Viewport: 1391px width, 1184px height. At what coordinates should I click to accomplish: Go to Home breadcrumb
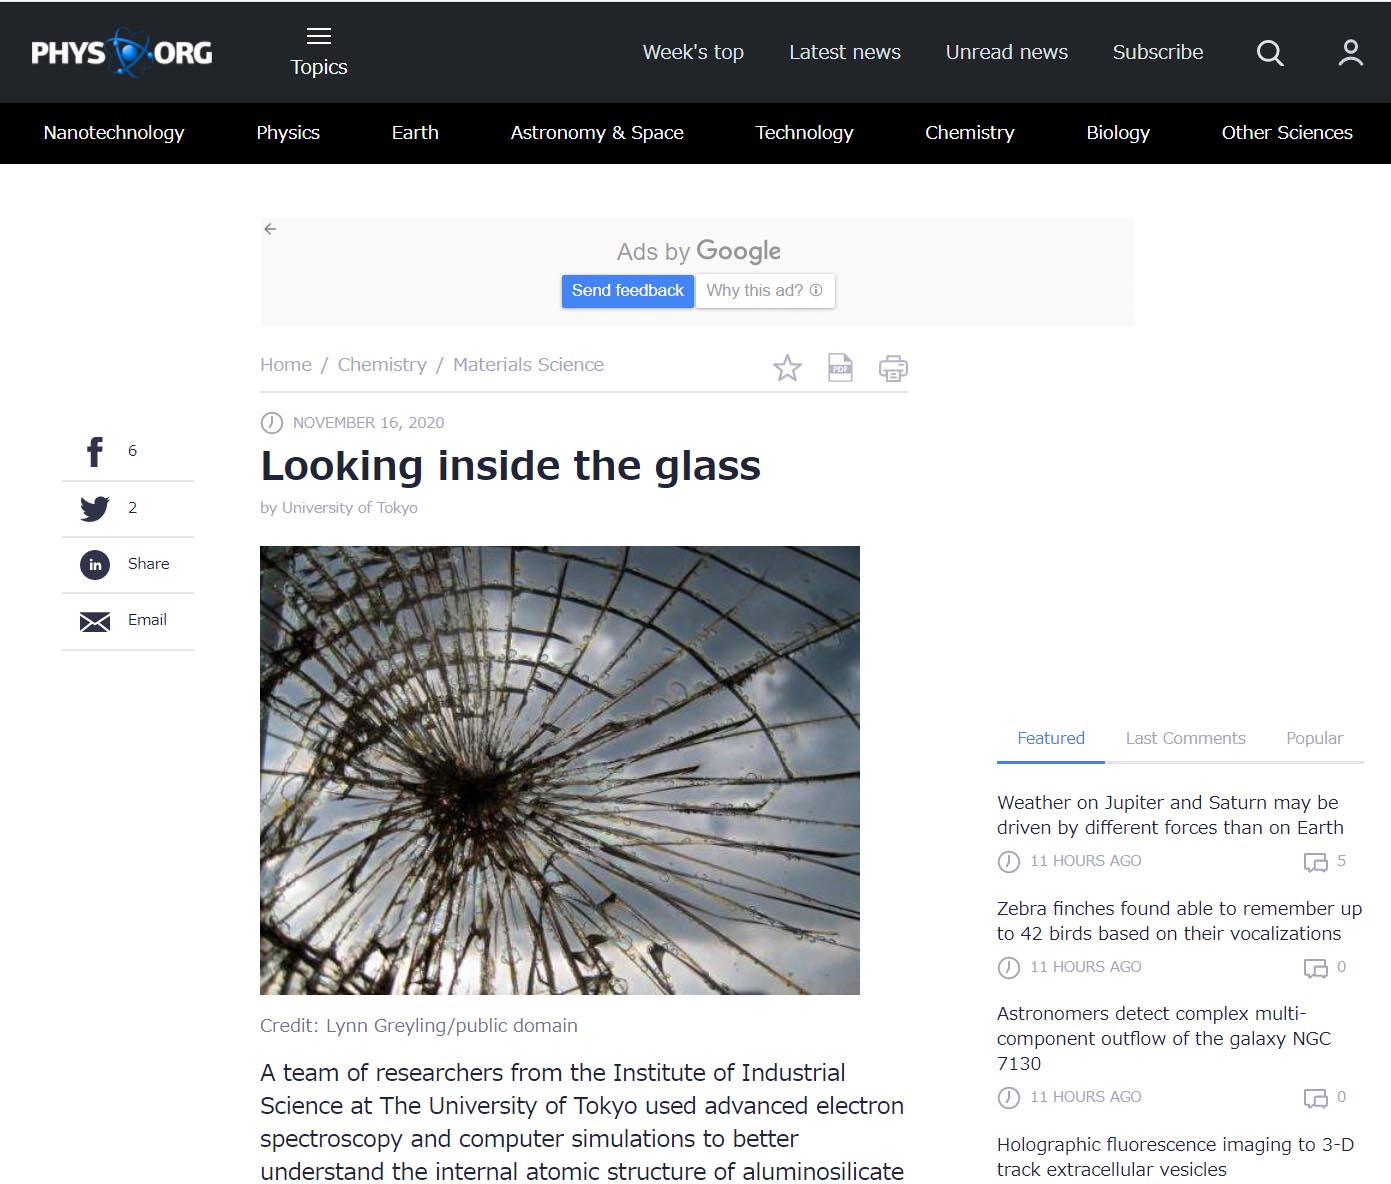tap(286, 365)
